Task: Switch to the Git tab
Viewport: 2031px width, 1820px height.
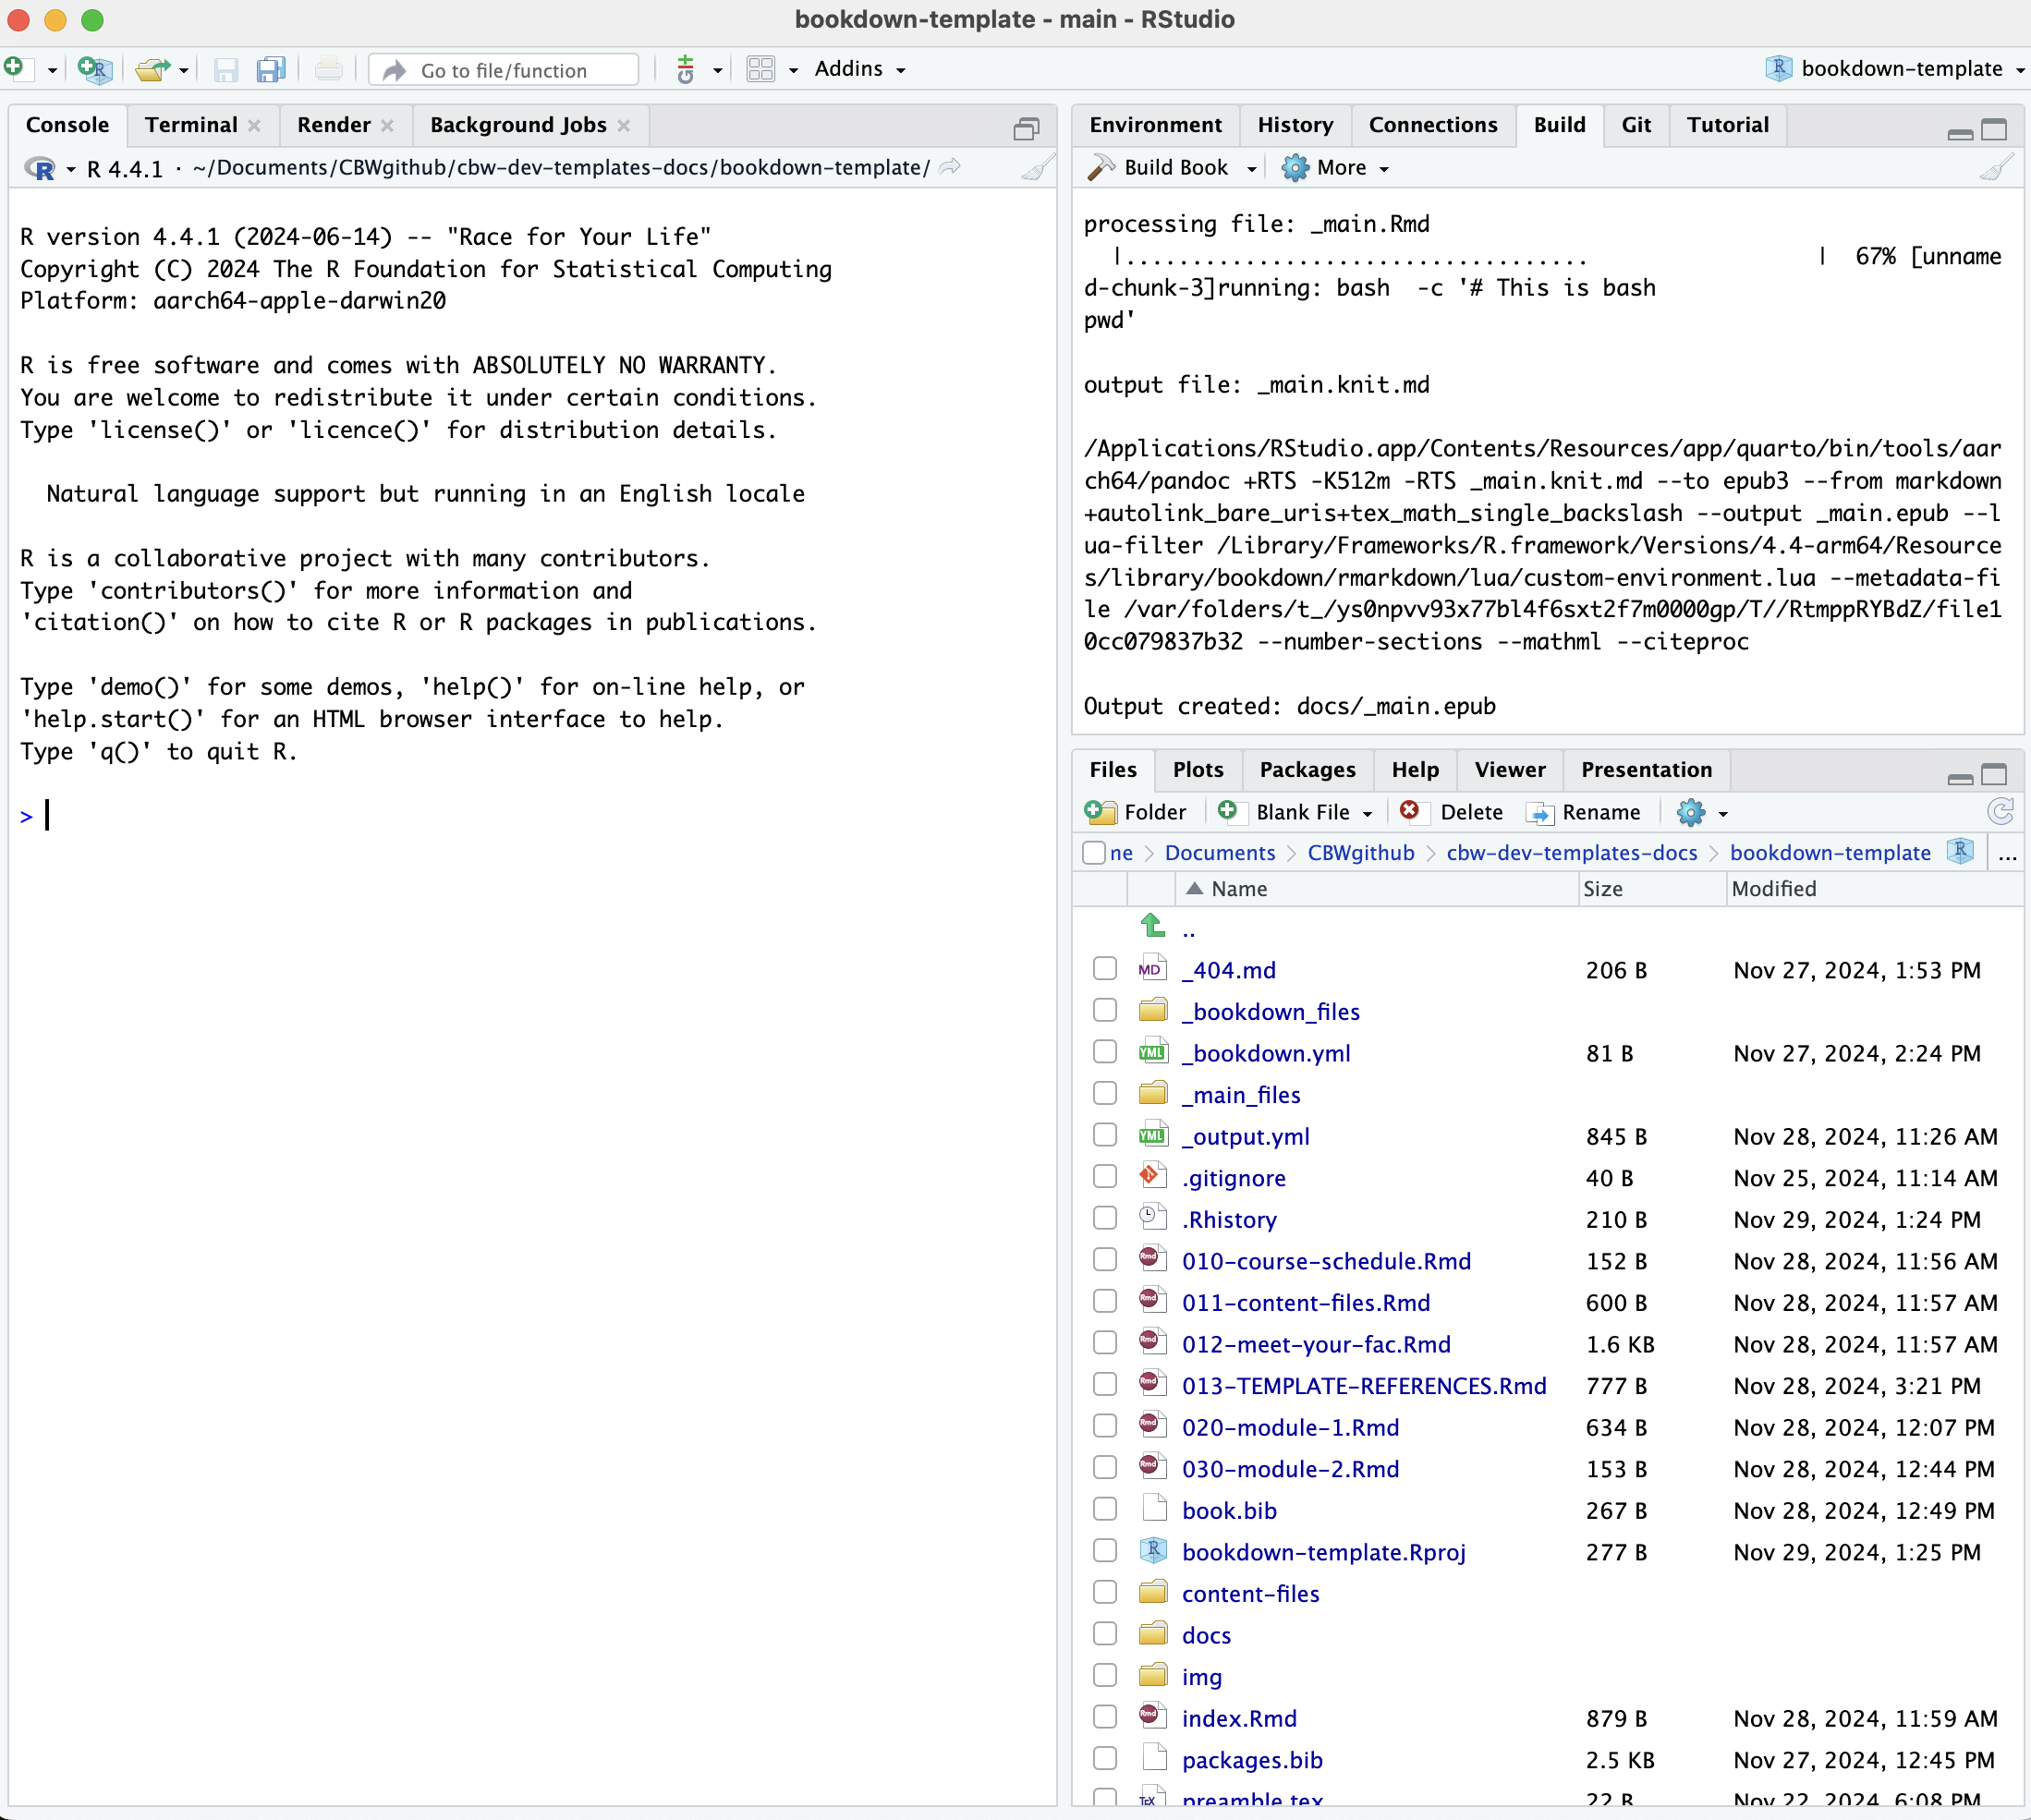Action: [1636, 125]
